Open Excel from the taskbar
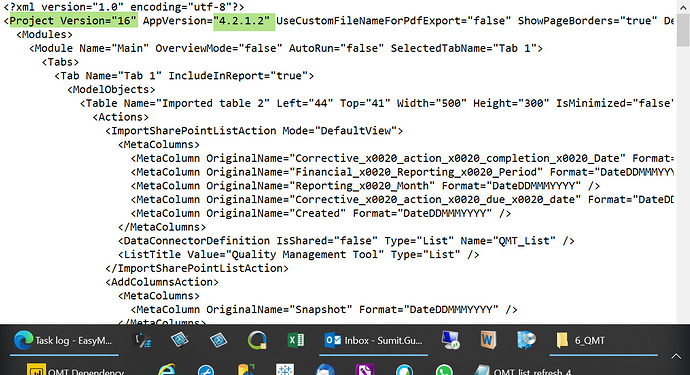 click(296, 340)
